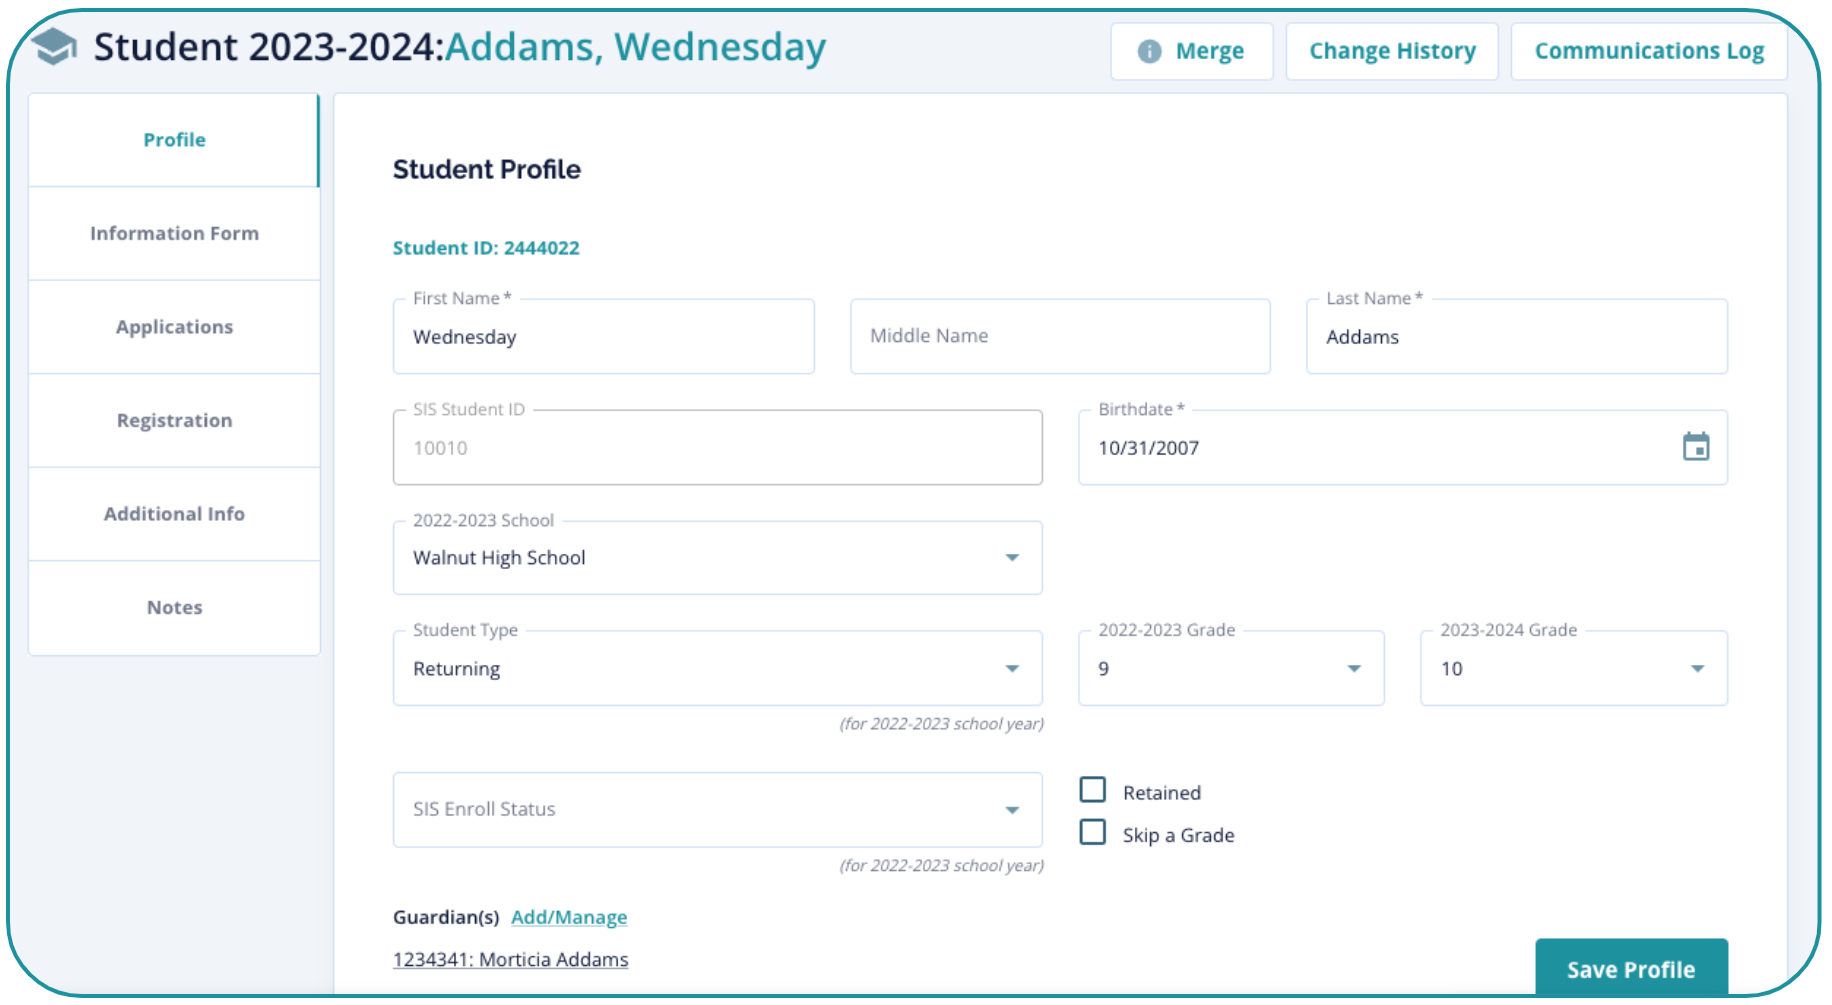Click the info icon on Merge

click(1149, 51)
